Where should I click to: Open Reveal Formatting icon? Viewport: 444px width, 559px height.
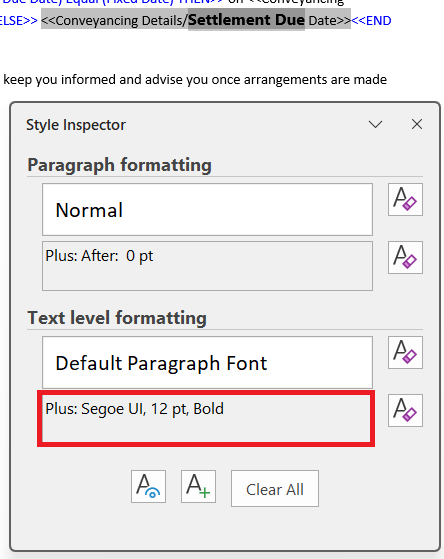(148, 486)
